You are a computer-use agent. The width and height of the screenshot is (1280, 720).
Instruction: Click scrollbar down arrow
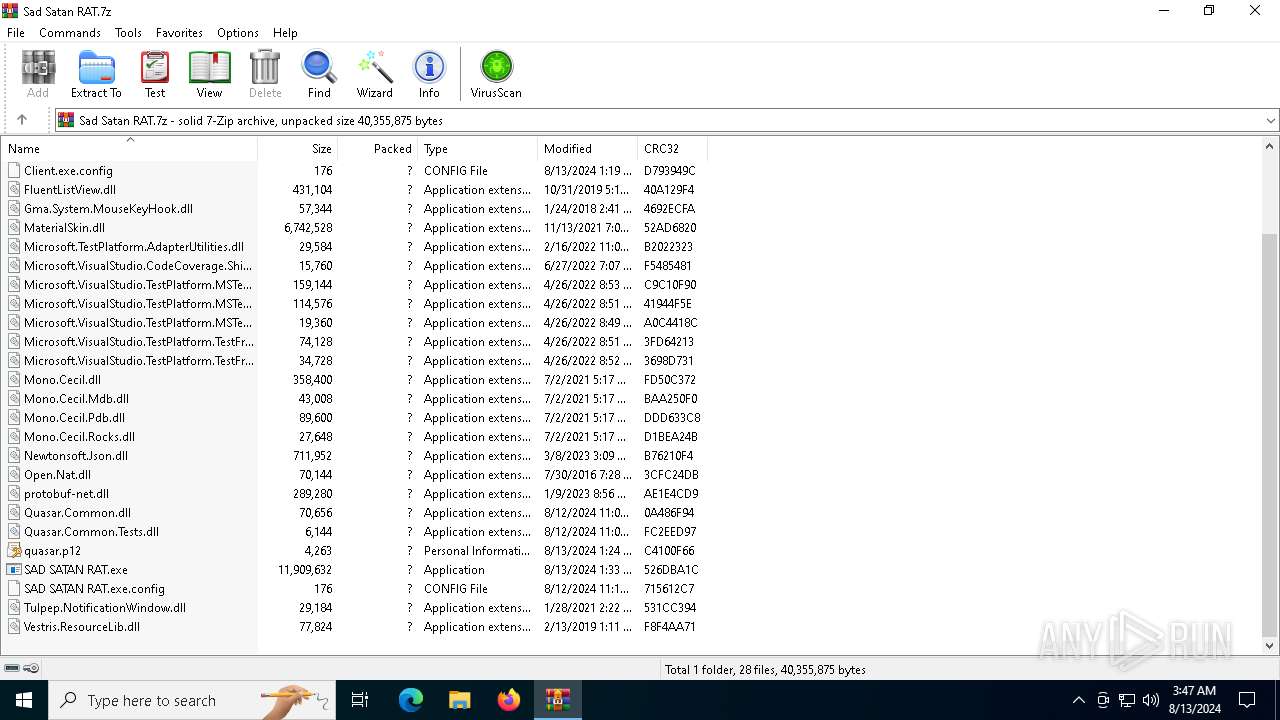click(1270, 647)
